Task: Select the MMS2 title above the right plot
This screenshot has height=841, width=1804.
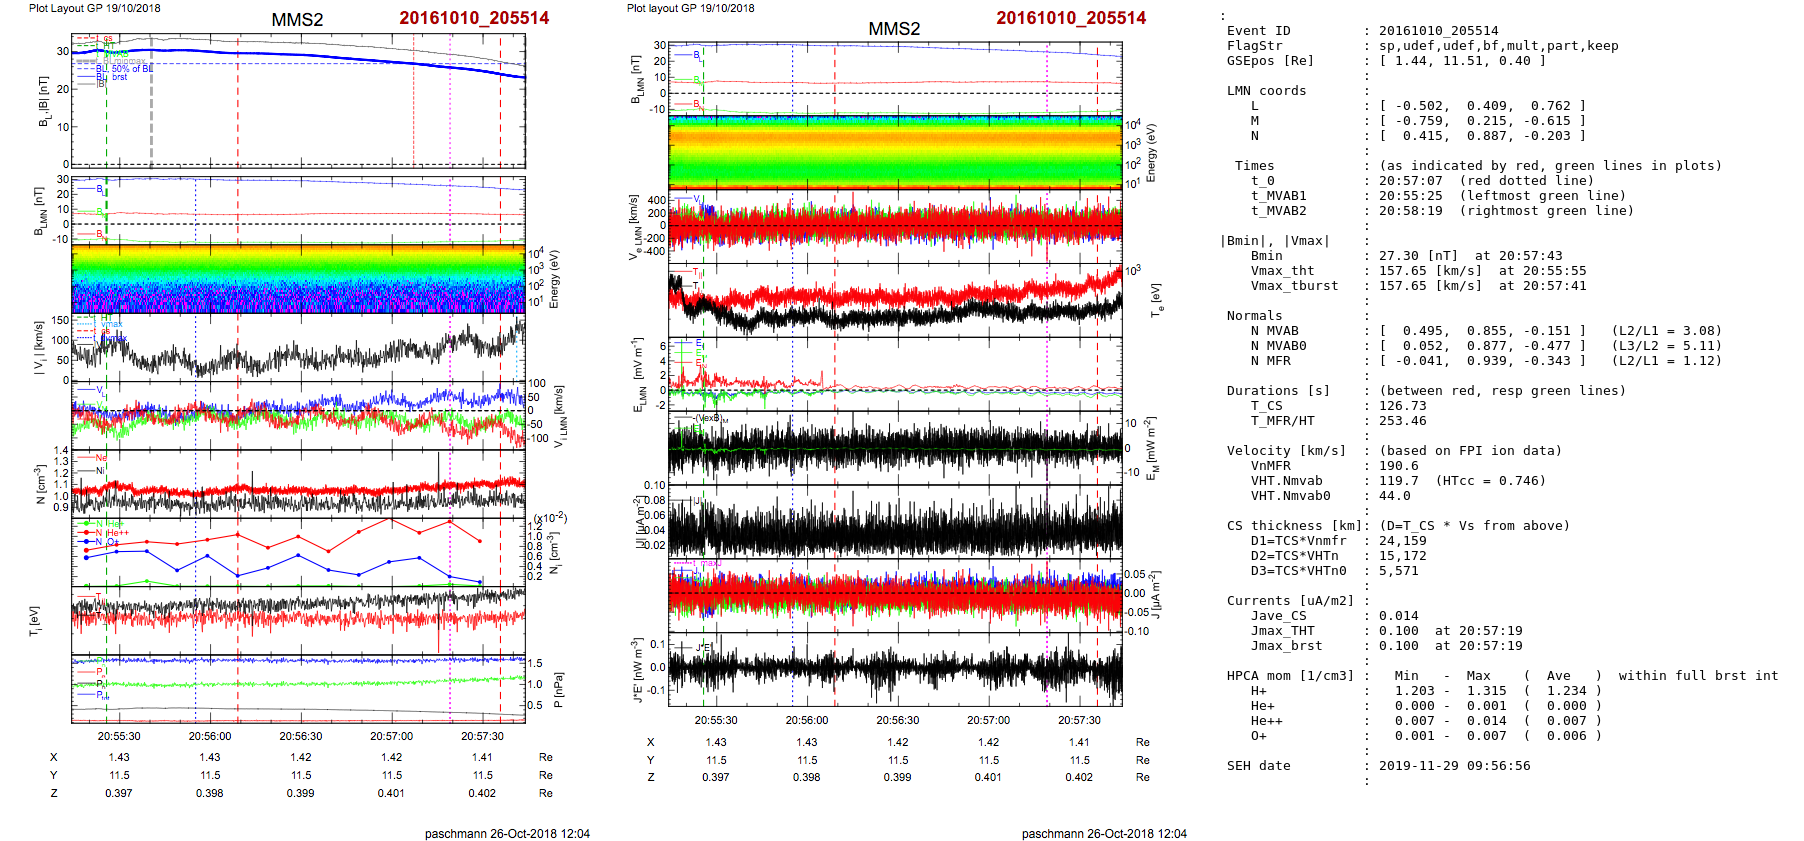Action: pos(894,29)
